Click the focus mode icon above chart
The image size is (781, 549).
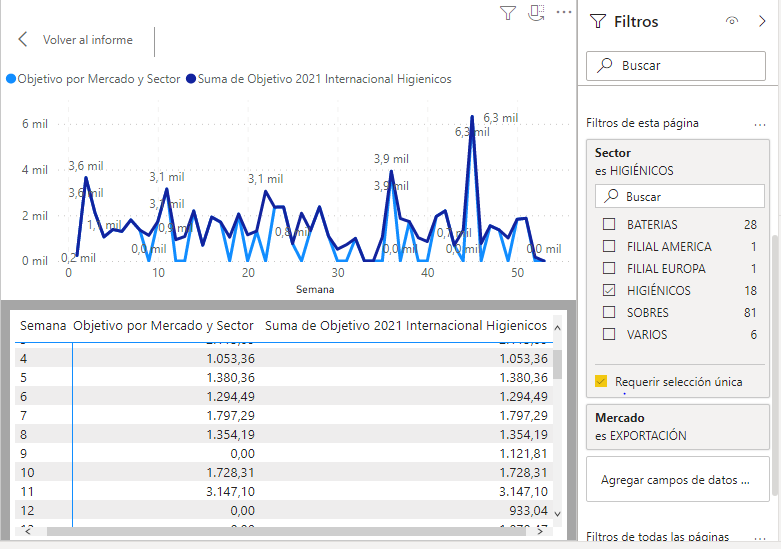(x=536, y=13)
